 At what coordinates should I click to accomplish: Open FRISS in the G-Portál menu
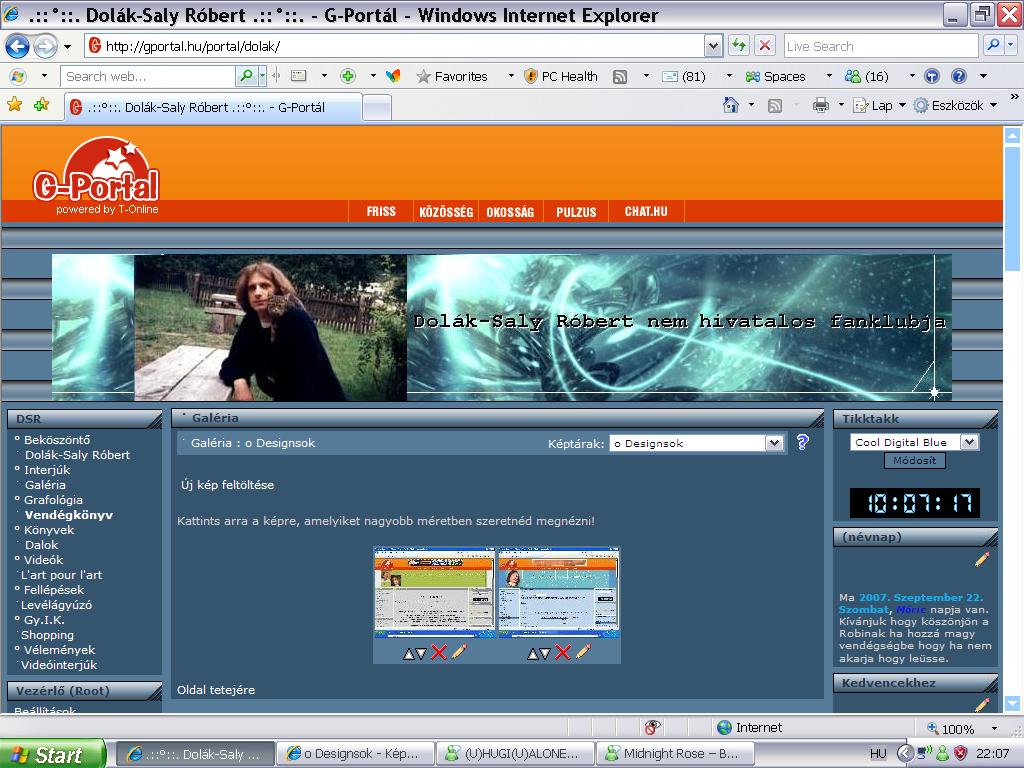381,212
